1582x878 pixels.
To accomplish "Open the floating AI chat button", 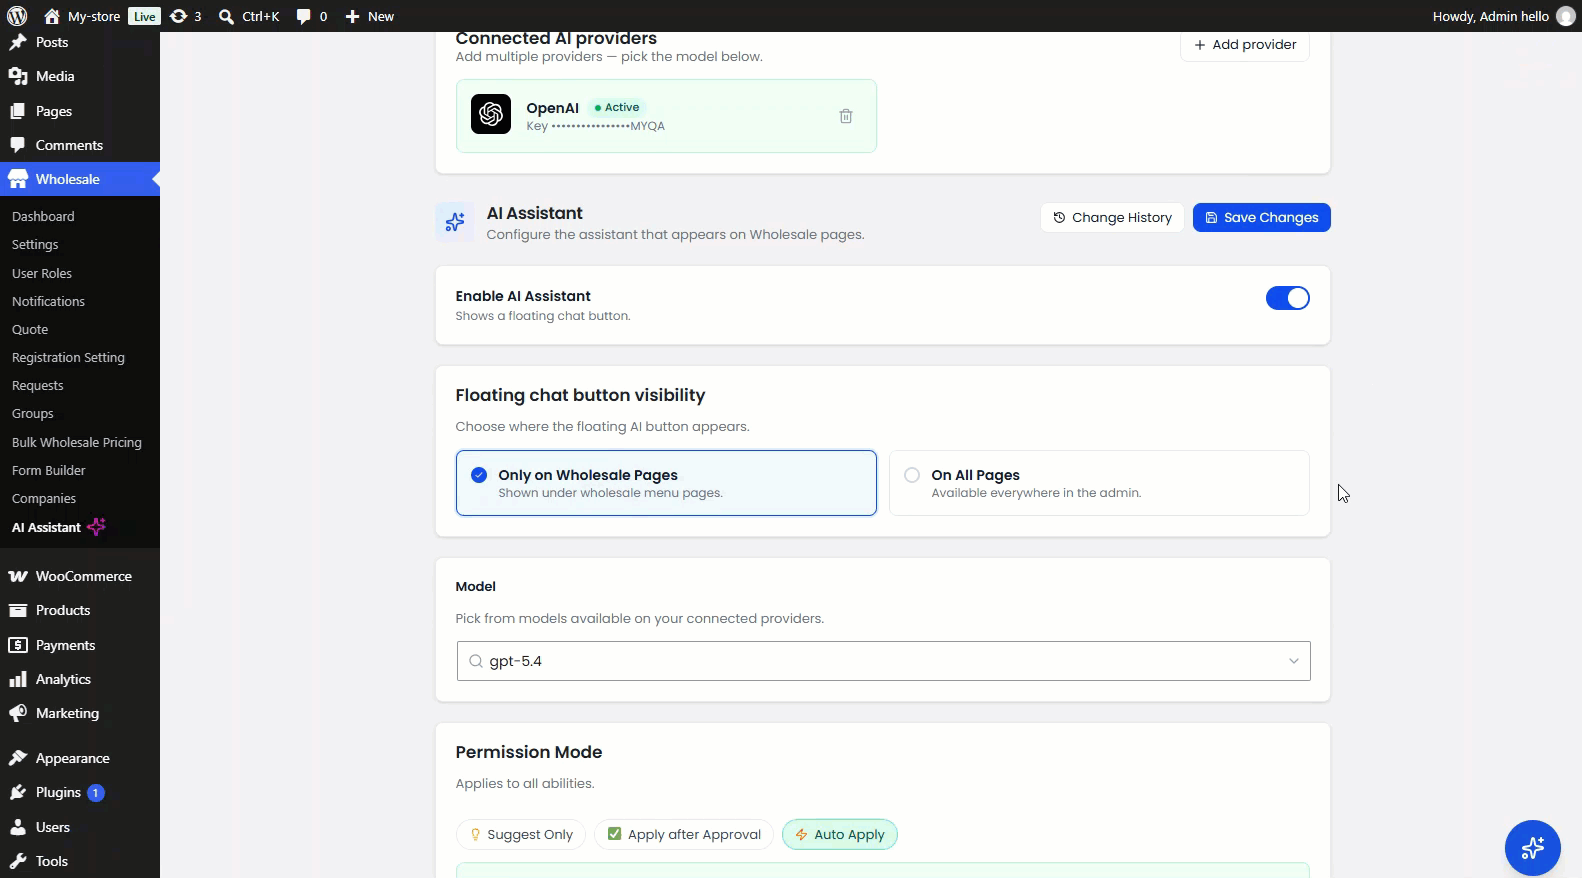I will pos(1532,848).
